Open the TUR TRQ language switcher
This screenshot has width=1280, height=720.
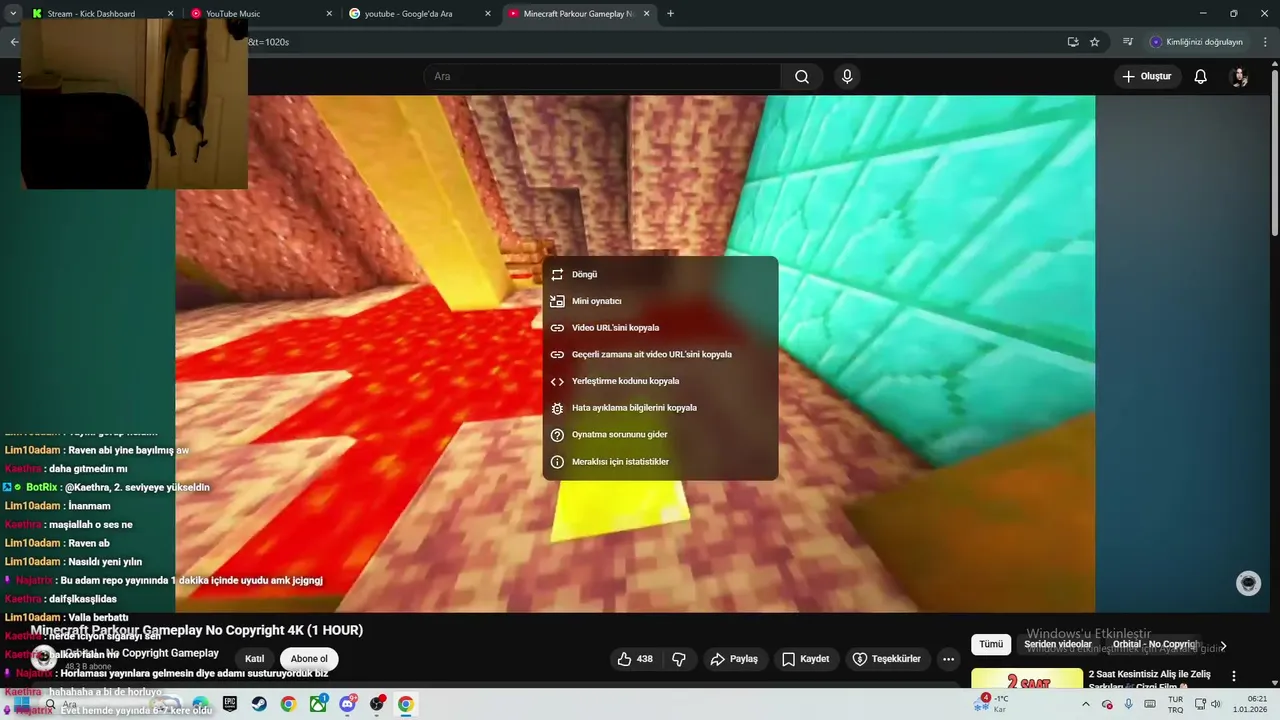coord(1176,704)
